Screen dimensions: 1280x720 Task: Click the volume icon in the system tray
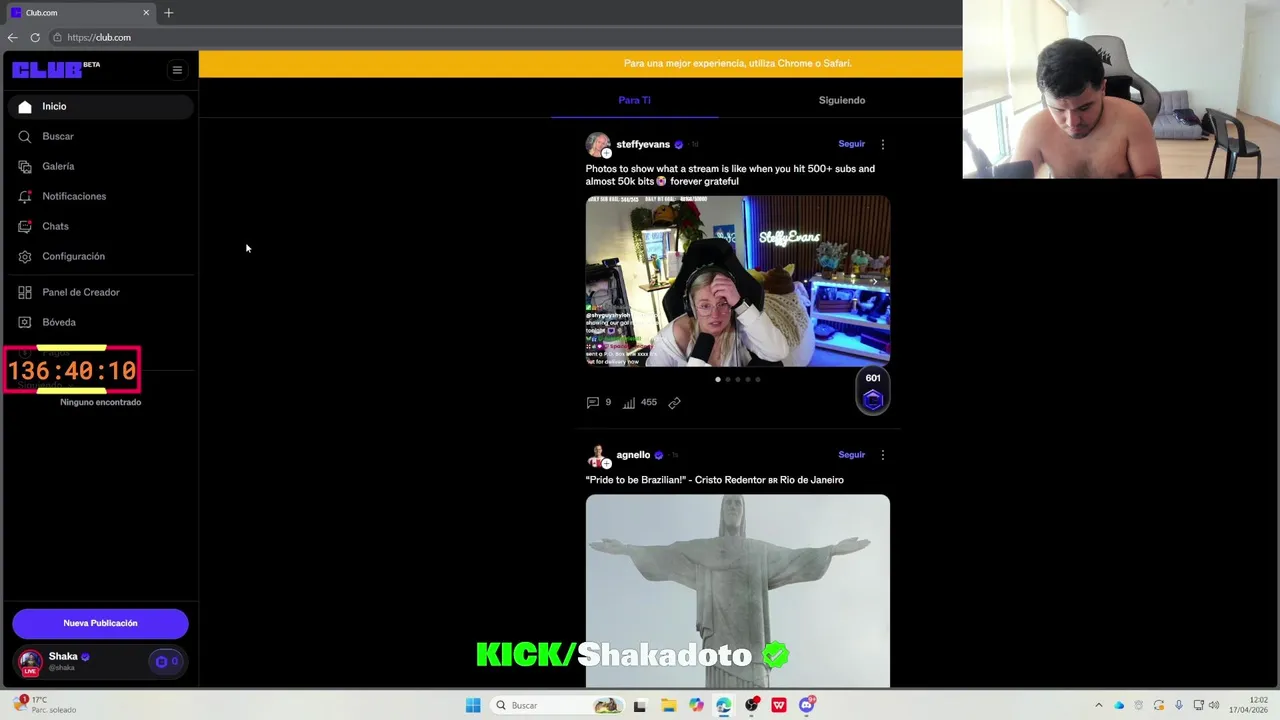pyautogui.click(x=1215, y=705)
